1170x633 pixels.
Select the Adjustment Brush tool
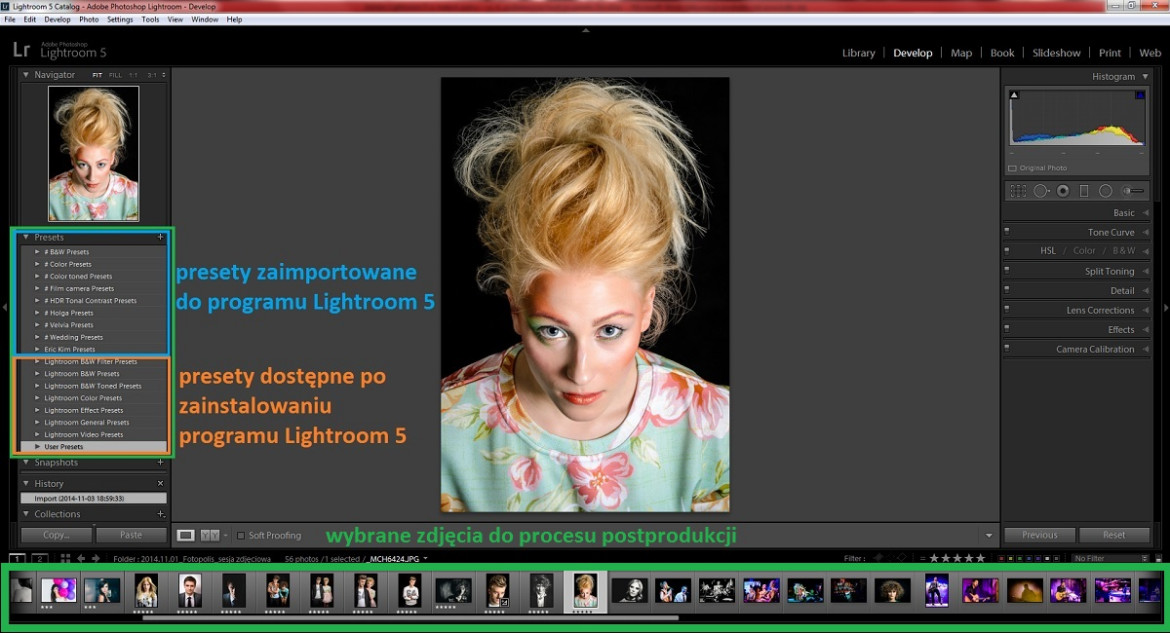pos(1133,191)
